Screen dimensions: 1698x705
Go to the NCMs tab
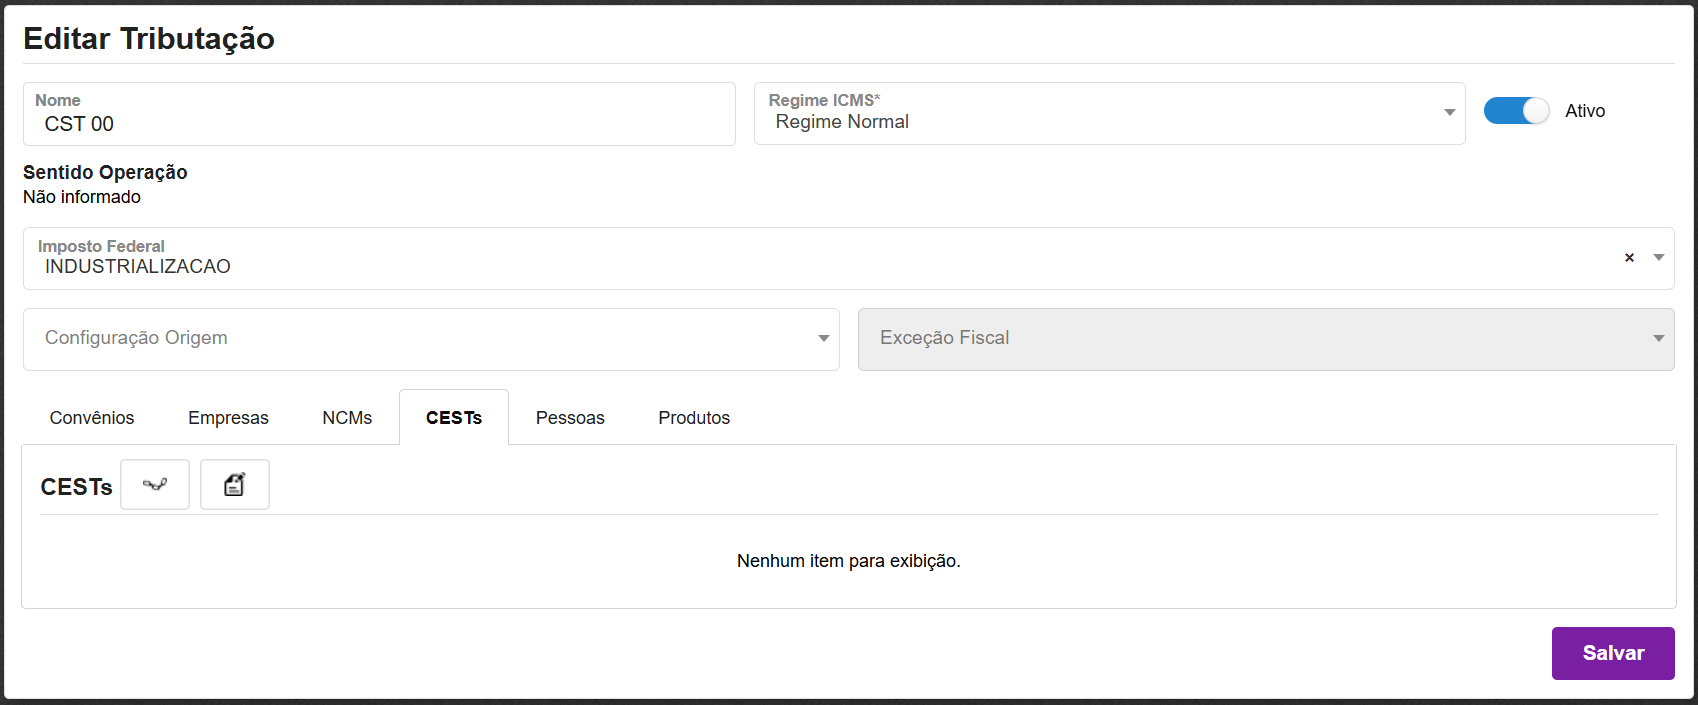tap(347, 418)
